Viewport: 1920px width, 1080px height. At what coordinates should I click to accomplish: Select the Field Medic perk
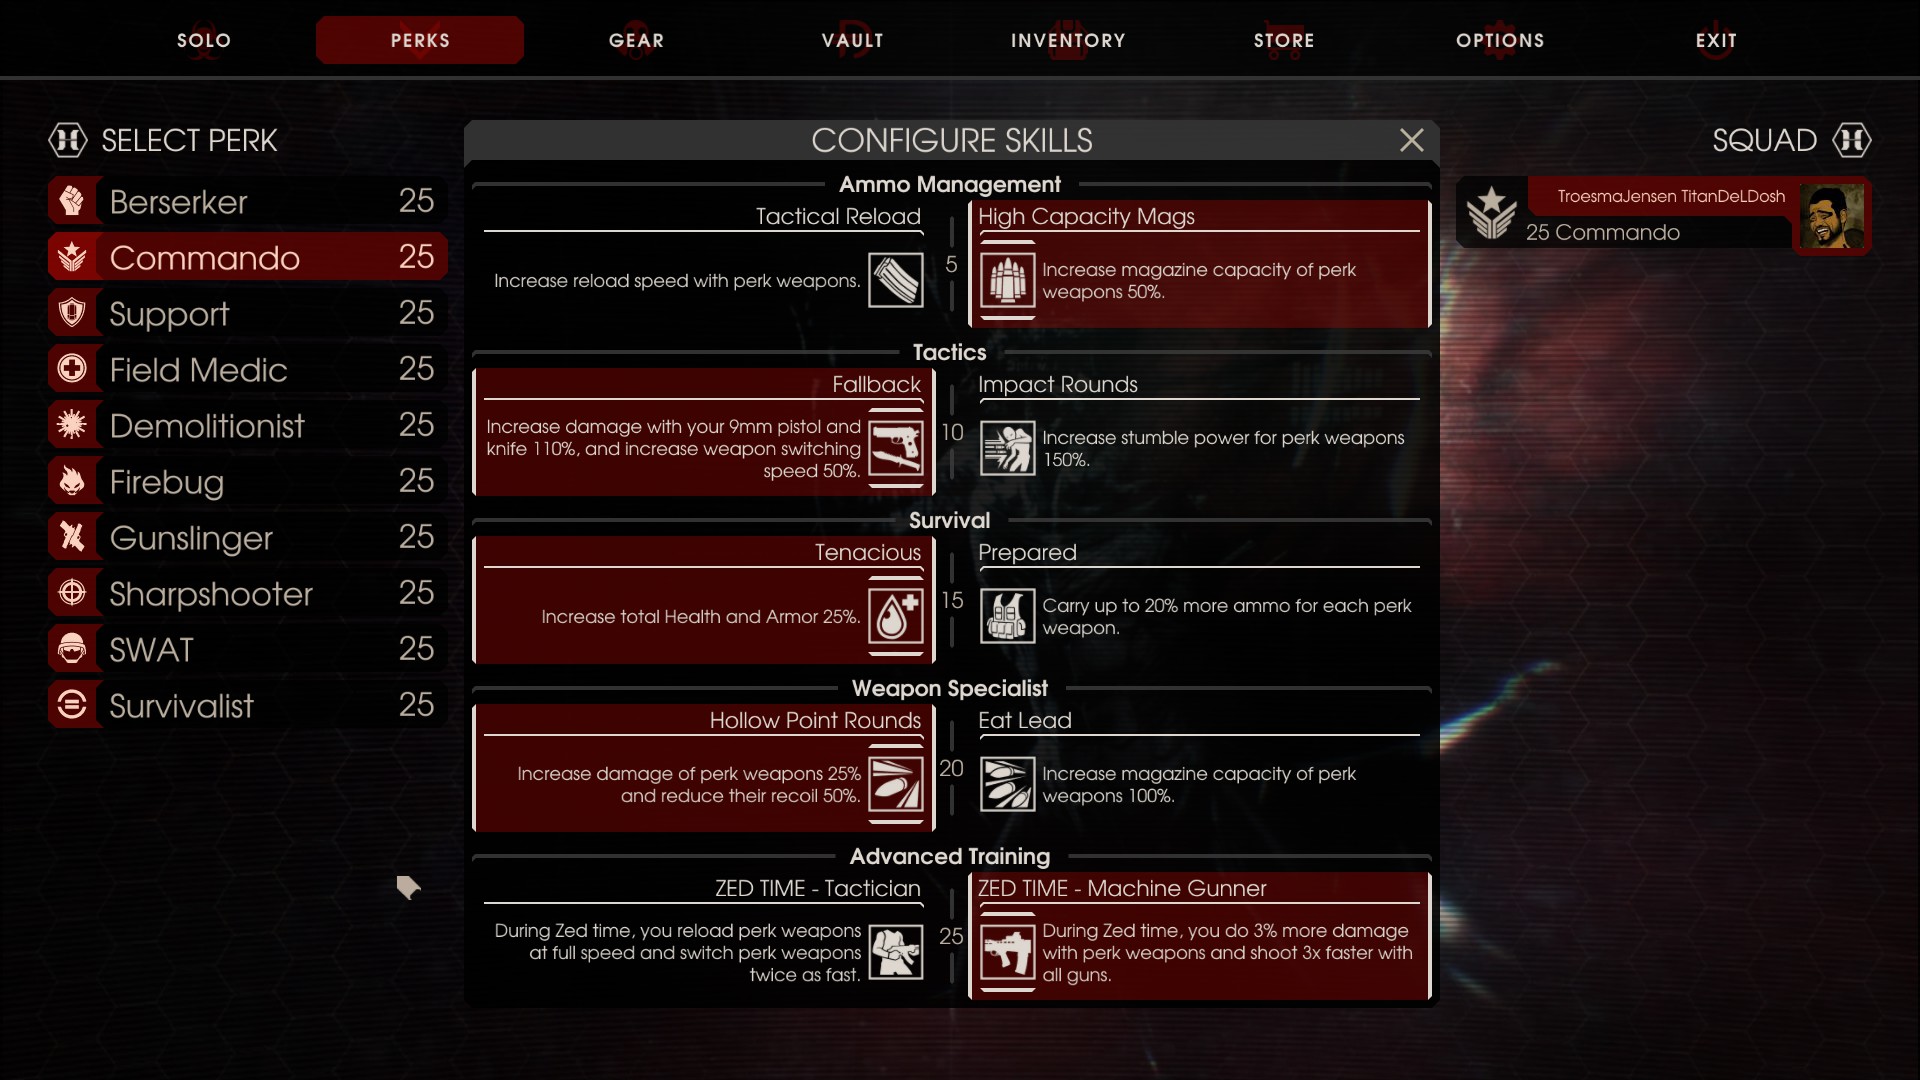coord(247,369)
